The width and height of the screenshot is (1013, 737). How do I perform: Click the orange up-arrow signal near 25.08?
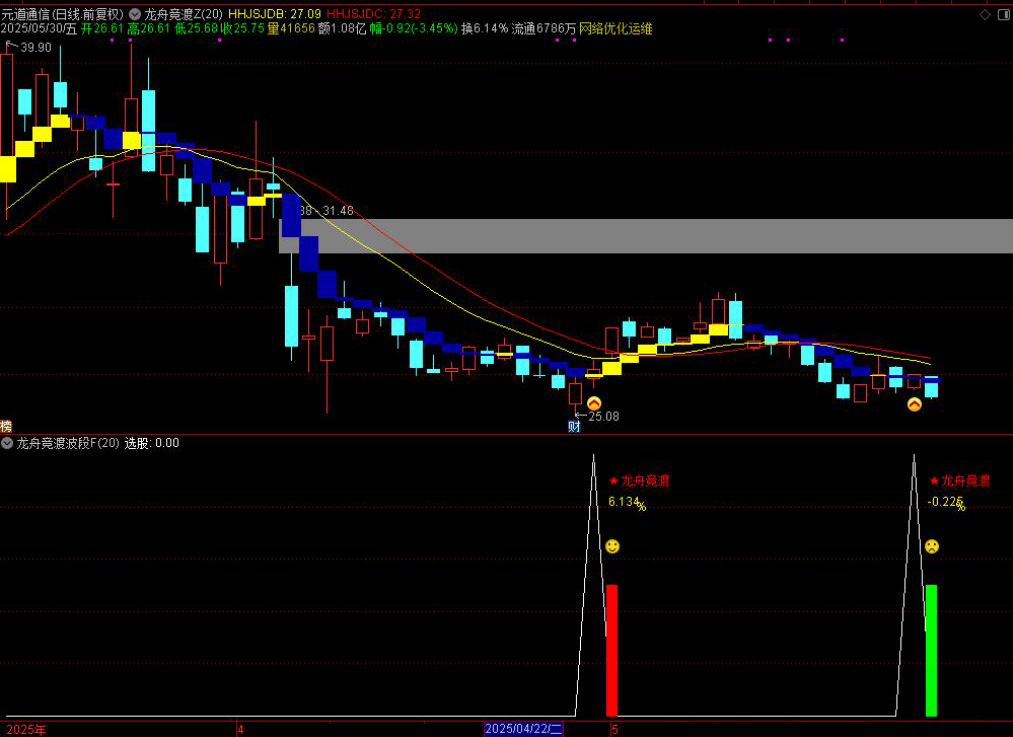594,404
